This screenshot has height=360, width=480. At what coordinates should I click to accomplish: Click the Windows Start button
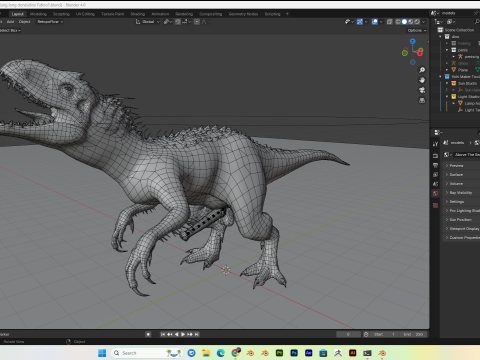pyautogui.click(x=102, y=353)
